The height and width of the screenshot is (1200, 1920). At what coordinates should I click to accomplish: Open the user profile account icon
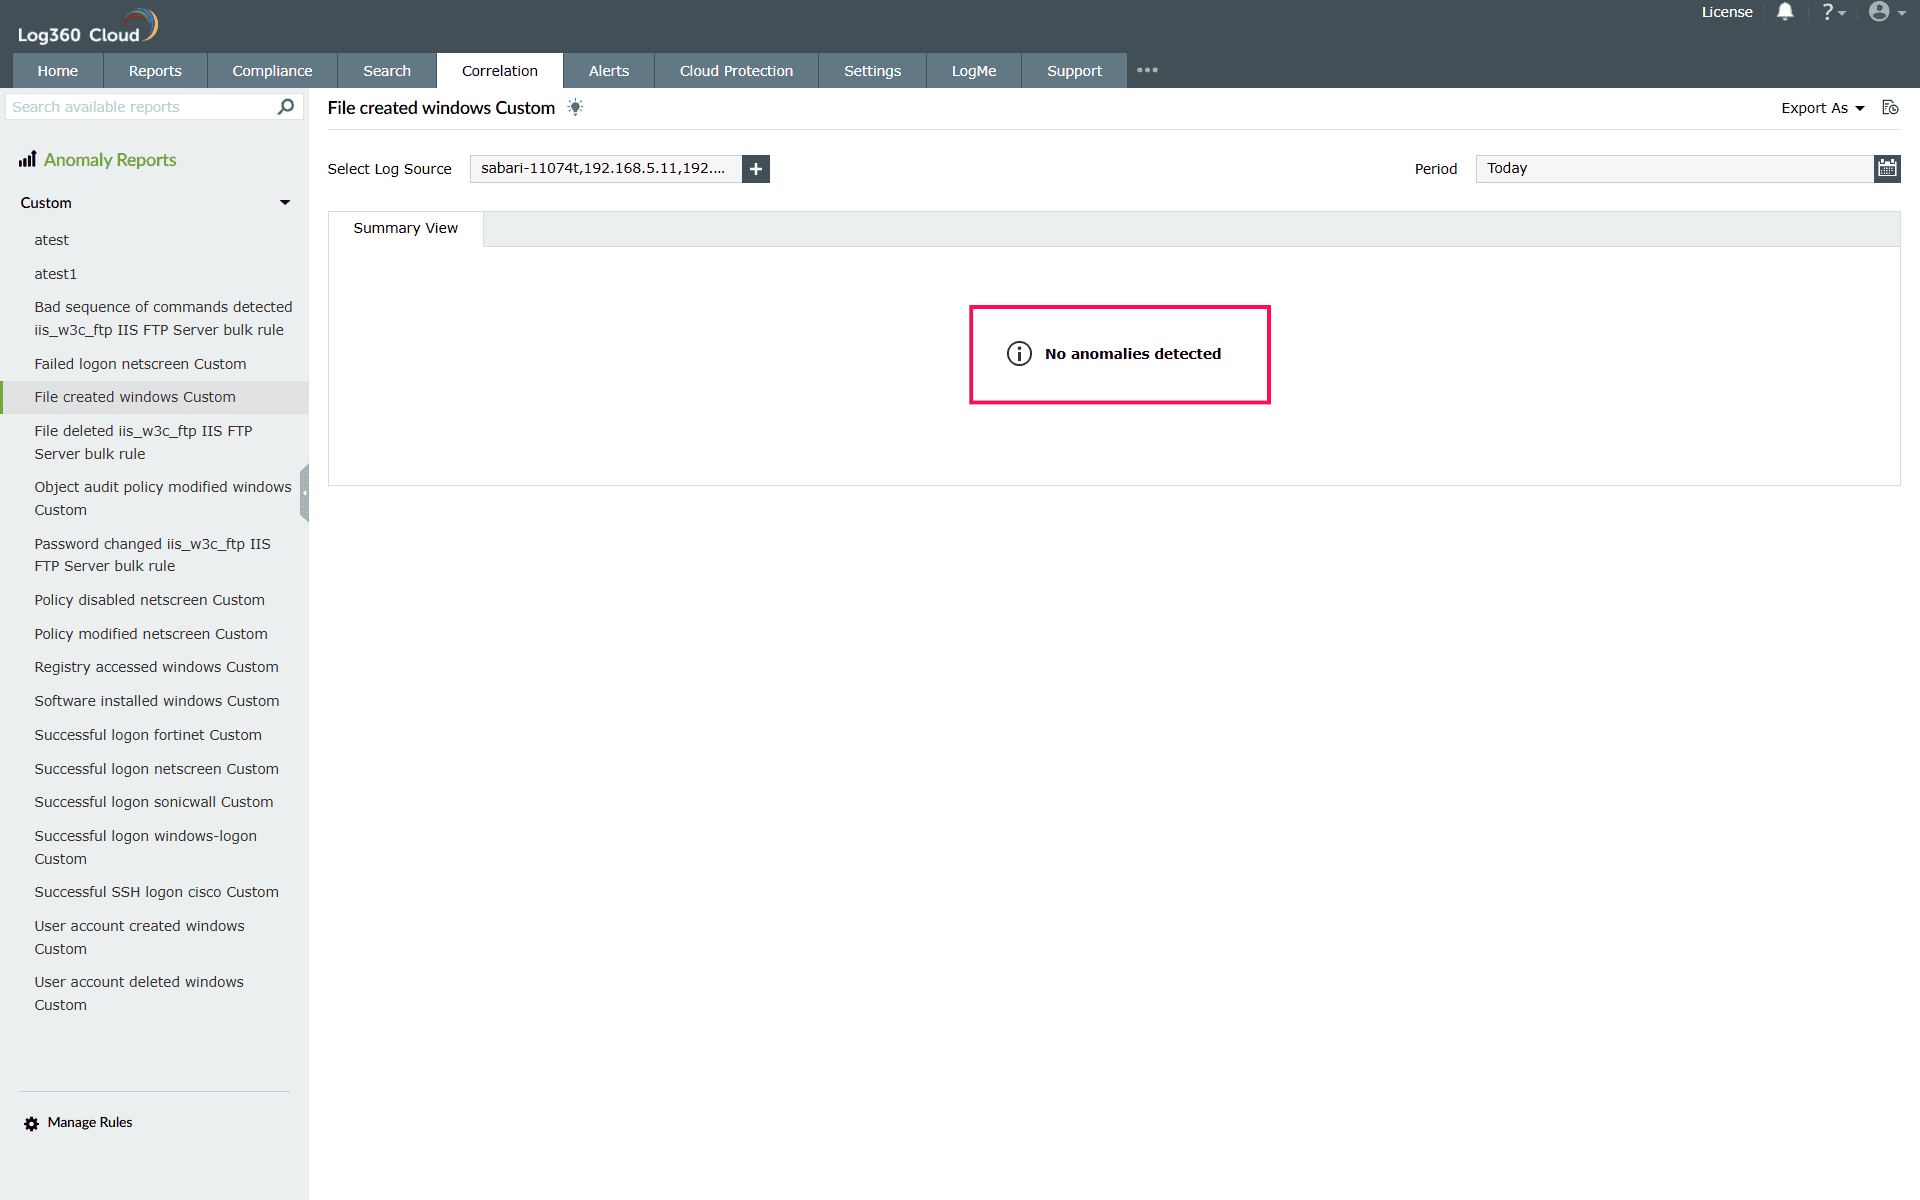(1880, 12)
